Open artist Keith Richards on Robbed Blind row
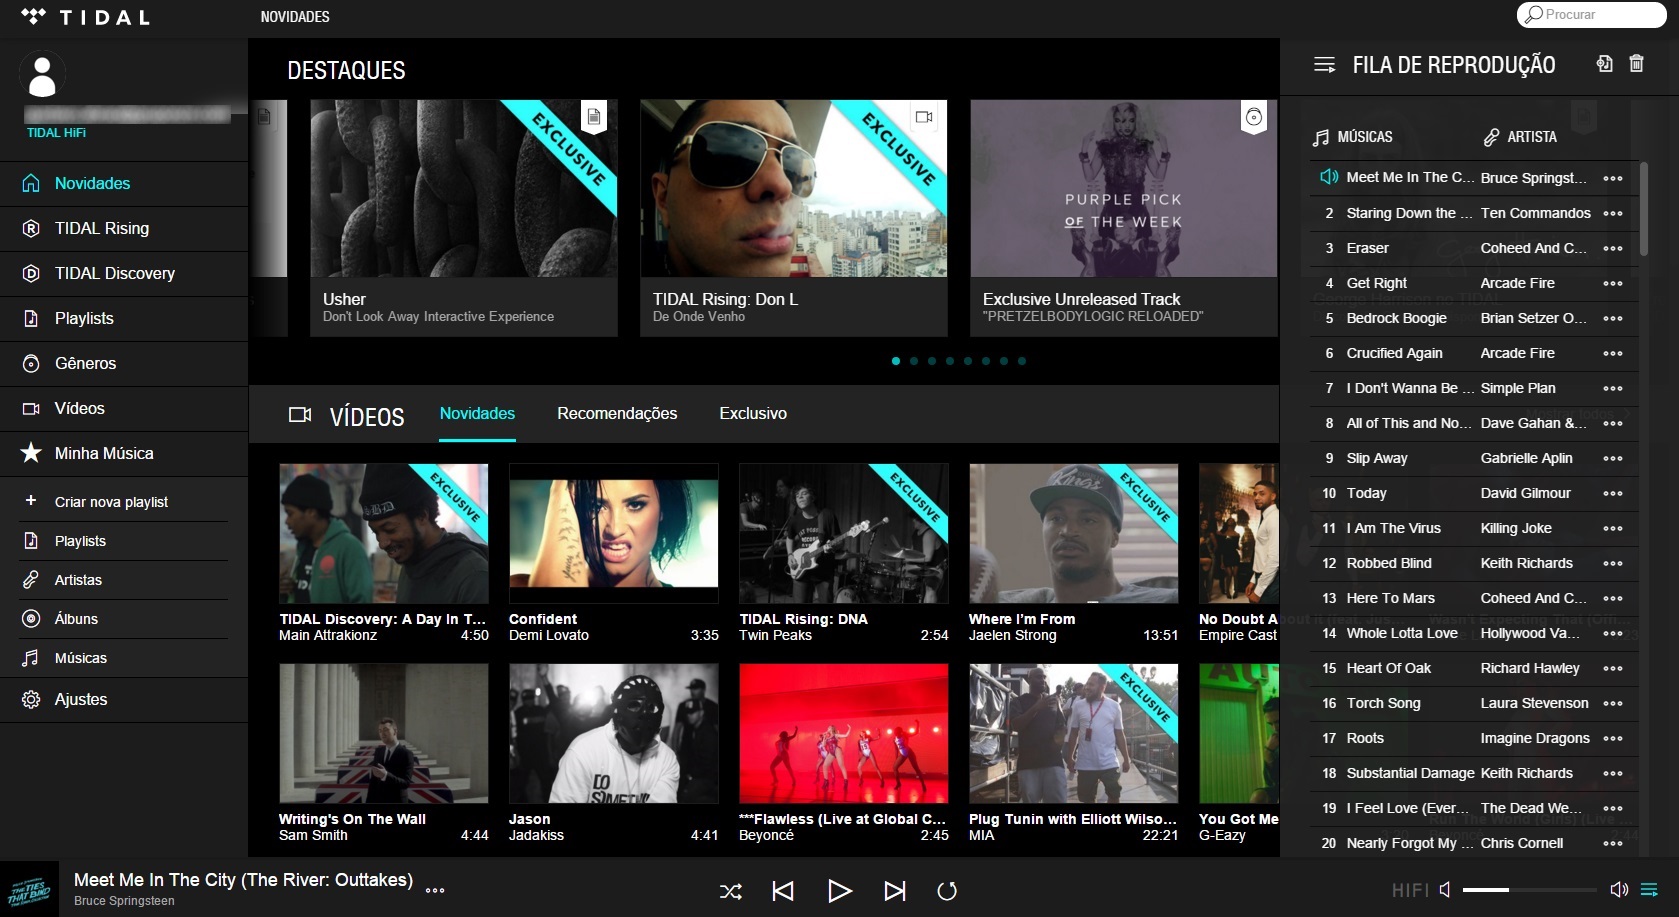The height and width of the screenshot is (917, 1679). [x=1527, y=563]
